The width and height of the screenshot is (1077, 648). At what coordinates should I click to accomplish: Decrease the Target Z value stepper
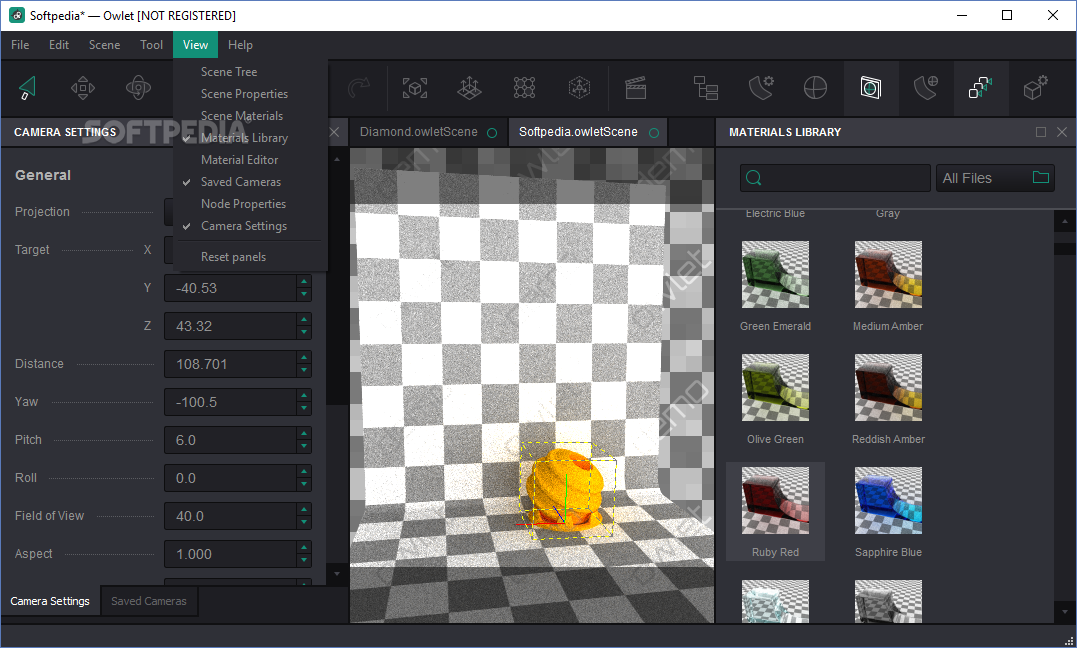(304, 333)
